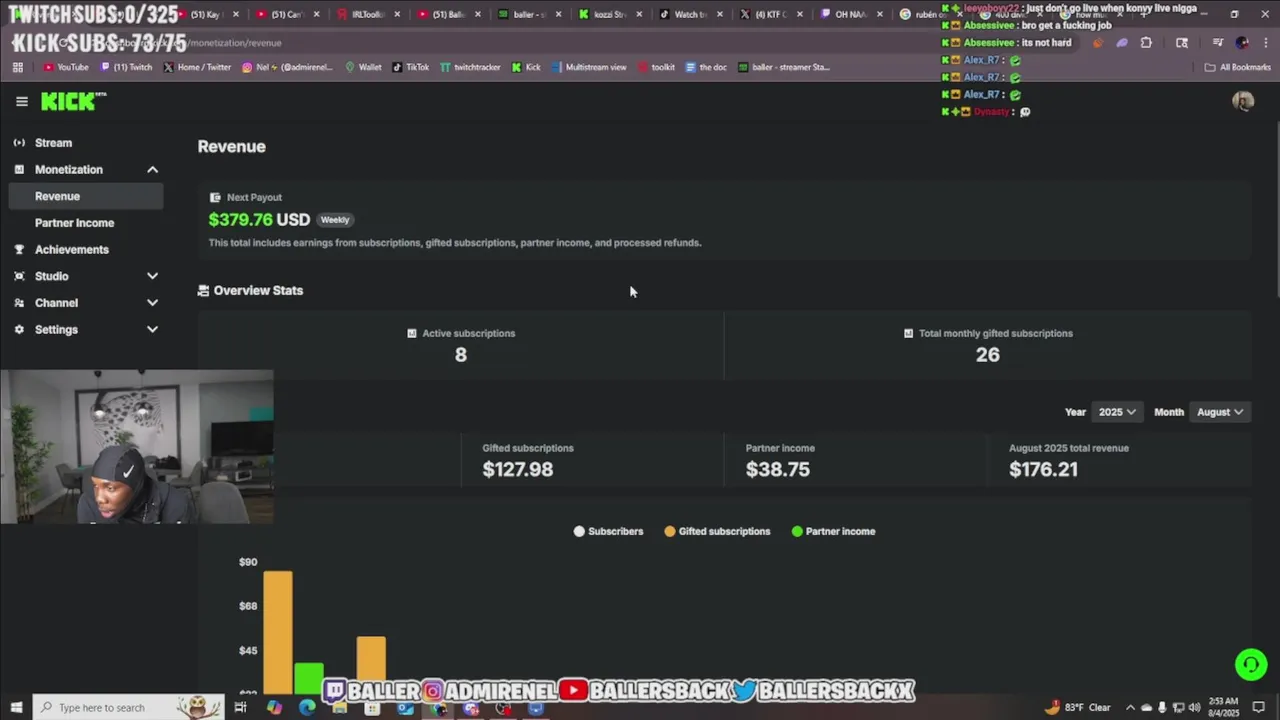Toggle the Subscribers series in chart legend

[608, 531]
